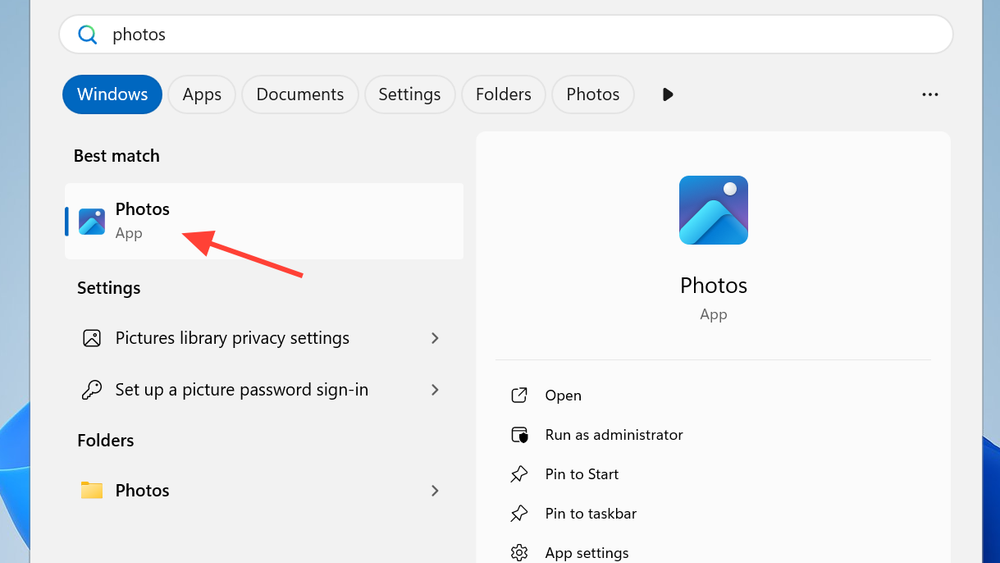This screenshot has width=1000, height=563.
Task: Switch to the Photos filter tab
Action: coord(592,94)
